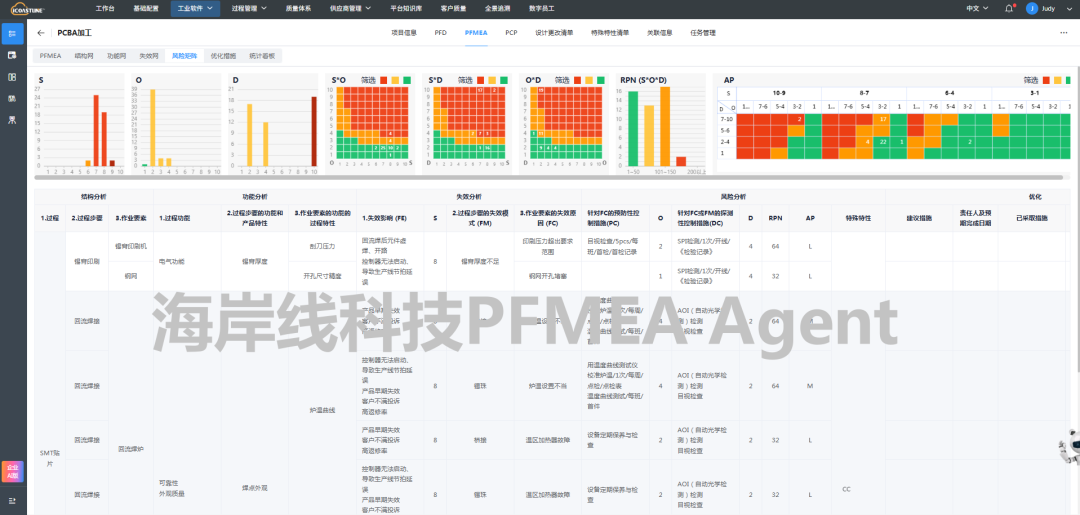This screenshot has height=515, width=1080.
Task: Switch to PCP tab
Action: [x=511, y=32]
